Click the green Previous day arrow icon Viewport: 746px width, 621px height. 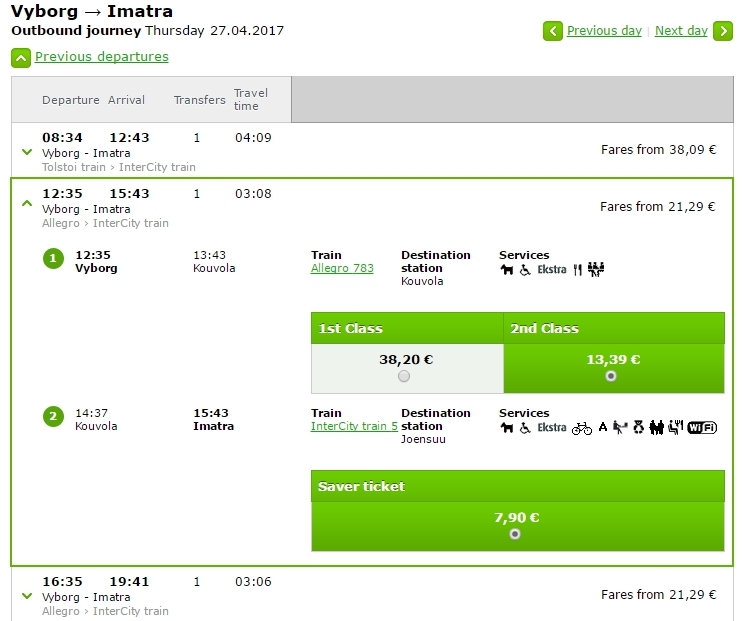553,31
